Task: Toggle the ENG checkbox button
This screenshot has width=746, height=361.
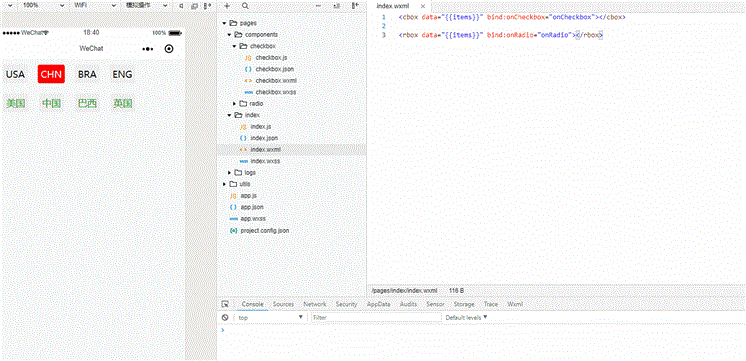Action: (122, 74)
